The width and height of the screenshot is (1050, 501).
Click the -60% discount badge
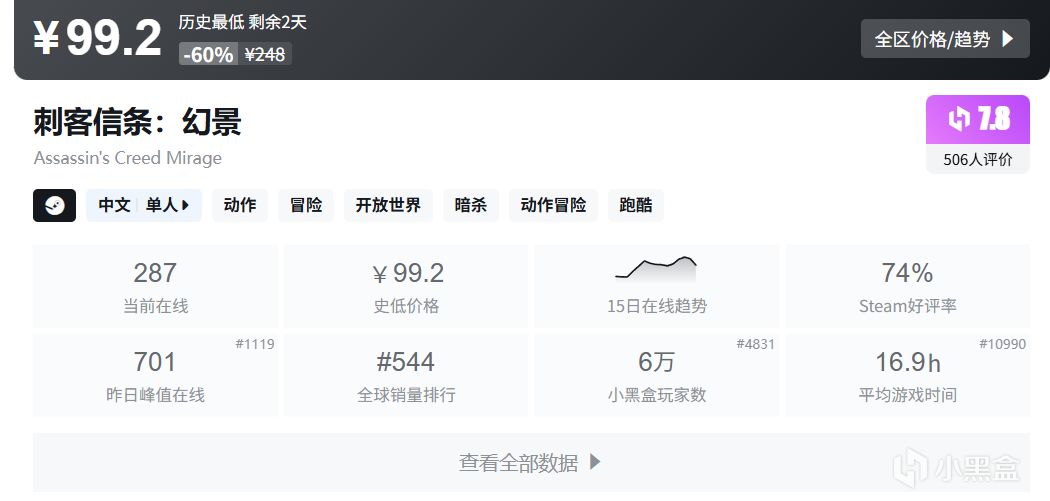click(x=208, y=54)
